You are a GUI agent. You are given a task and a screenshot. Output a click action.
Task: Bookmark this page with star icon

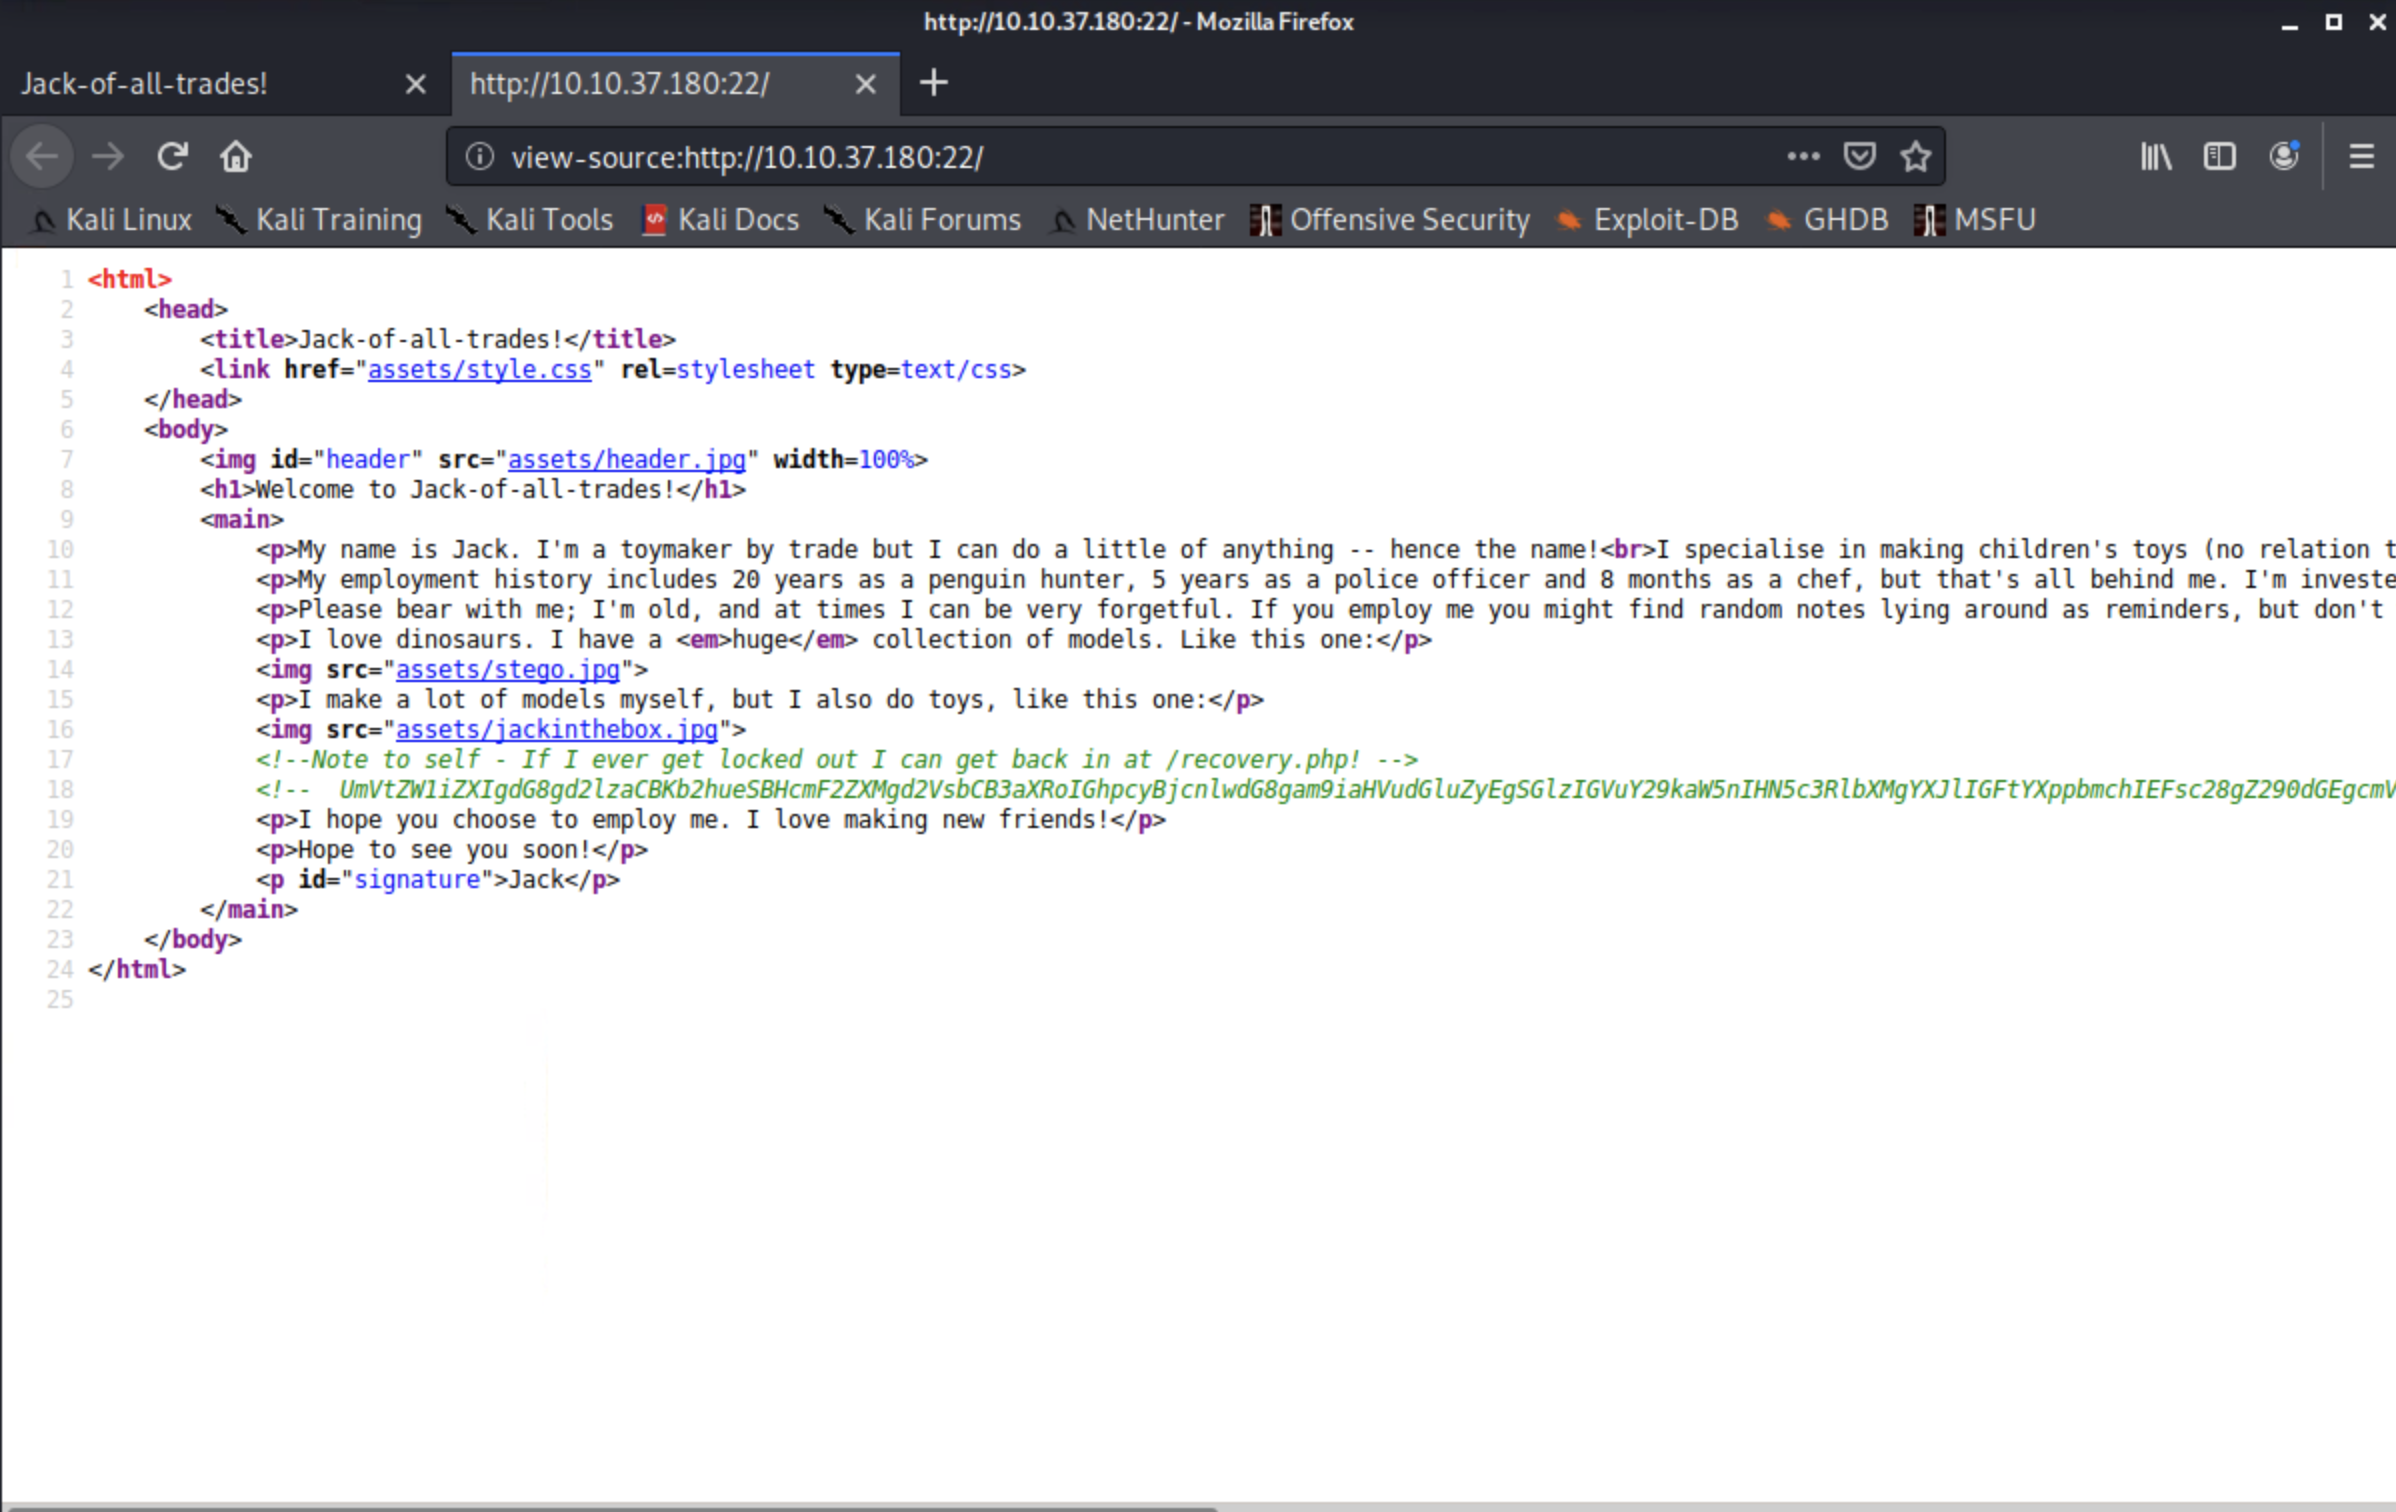1915,157
